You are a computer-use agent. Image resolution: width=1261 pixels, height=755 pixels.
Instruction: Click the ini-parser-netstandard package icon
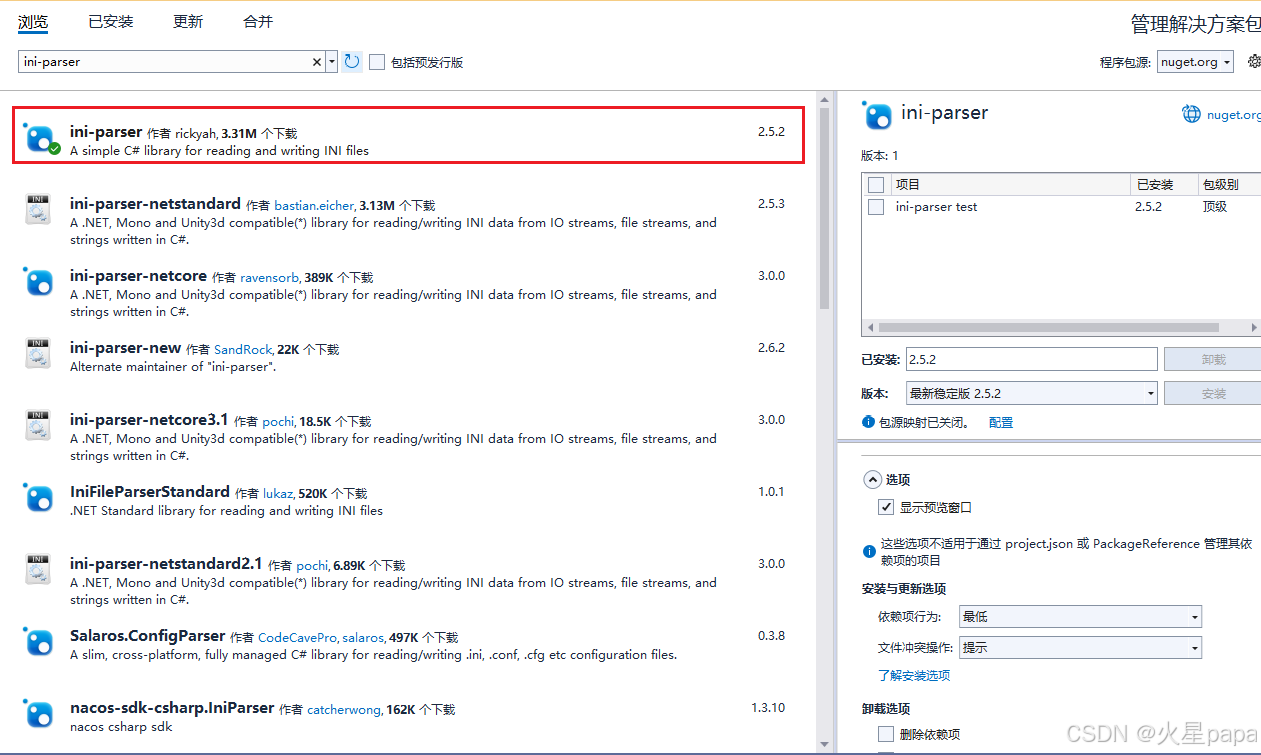click(x=38, y=209)
